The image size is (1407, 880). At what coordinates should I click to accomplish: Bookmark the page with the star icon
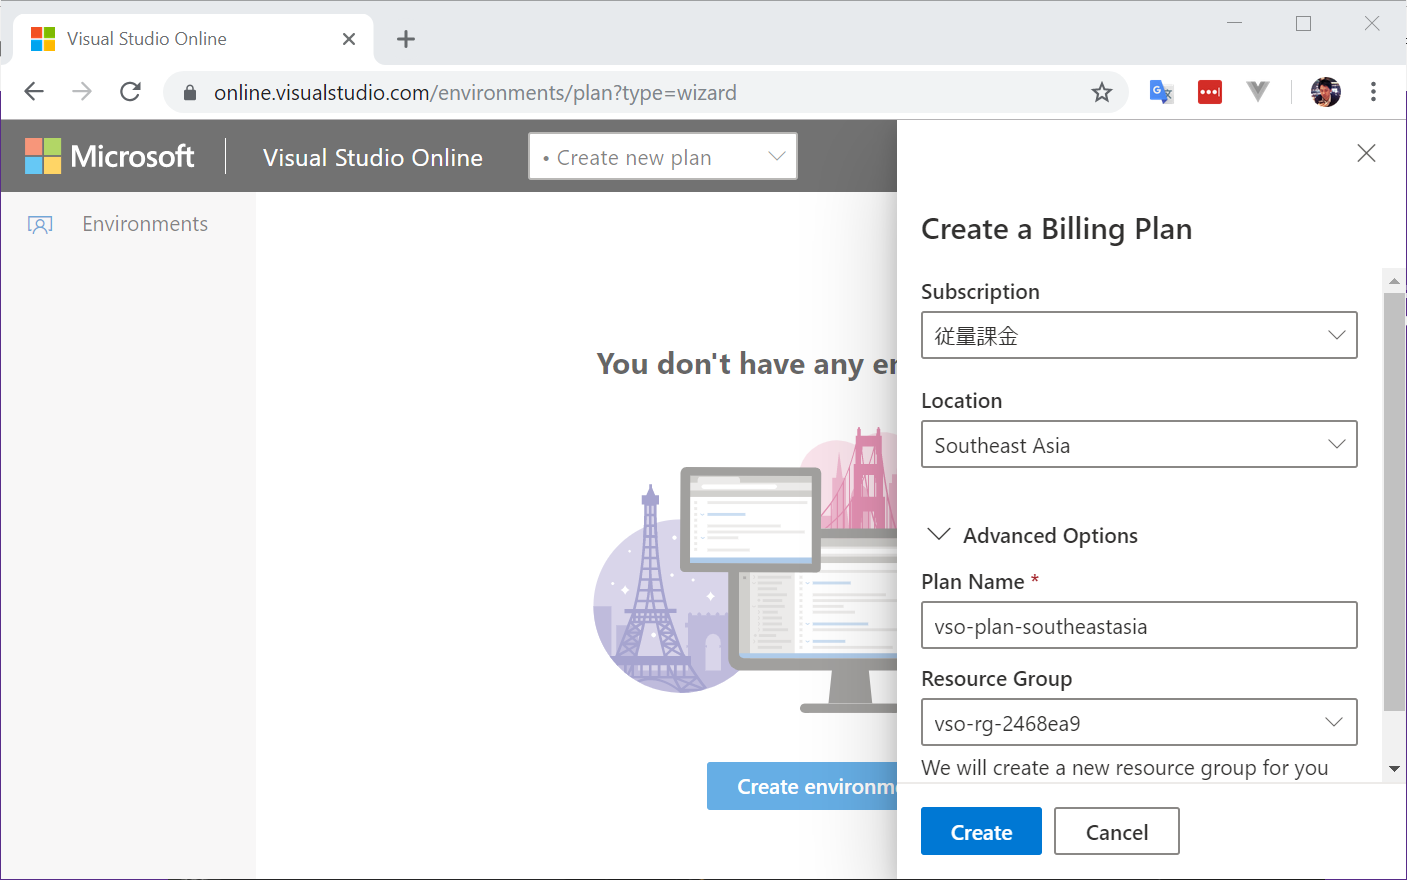click(x=1101, y=91)
